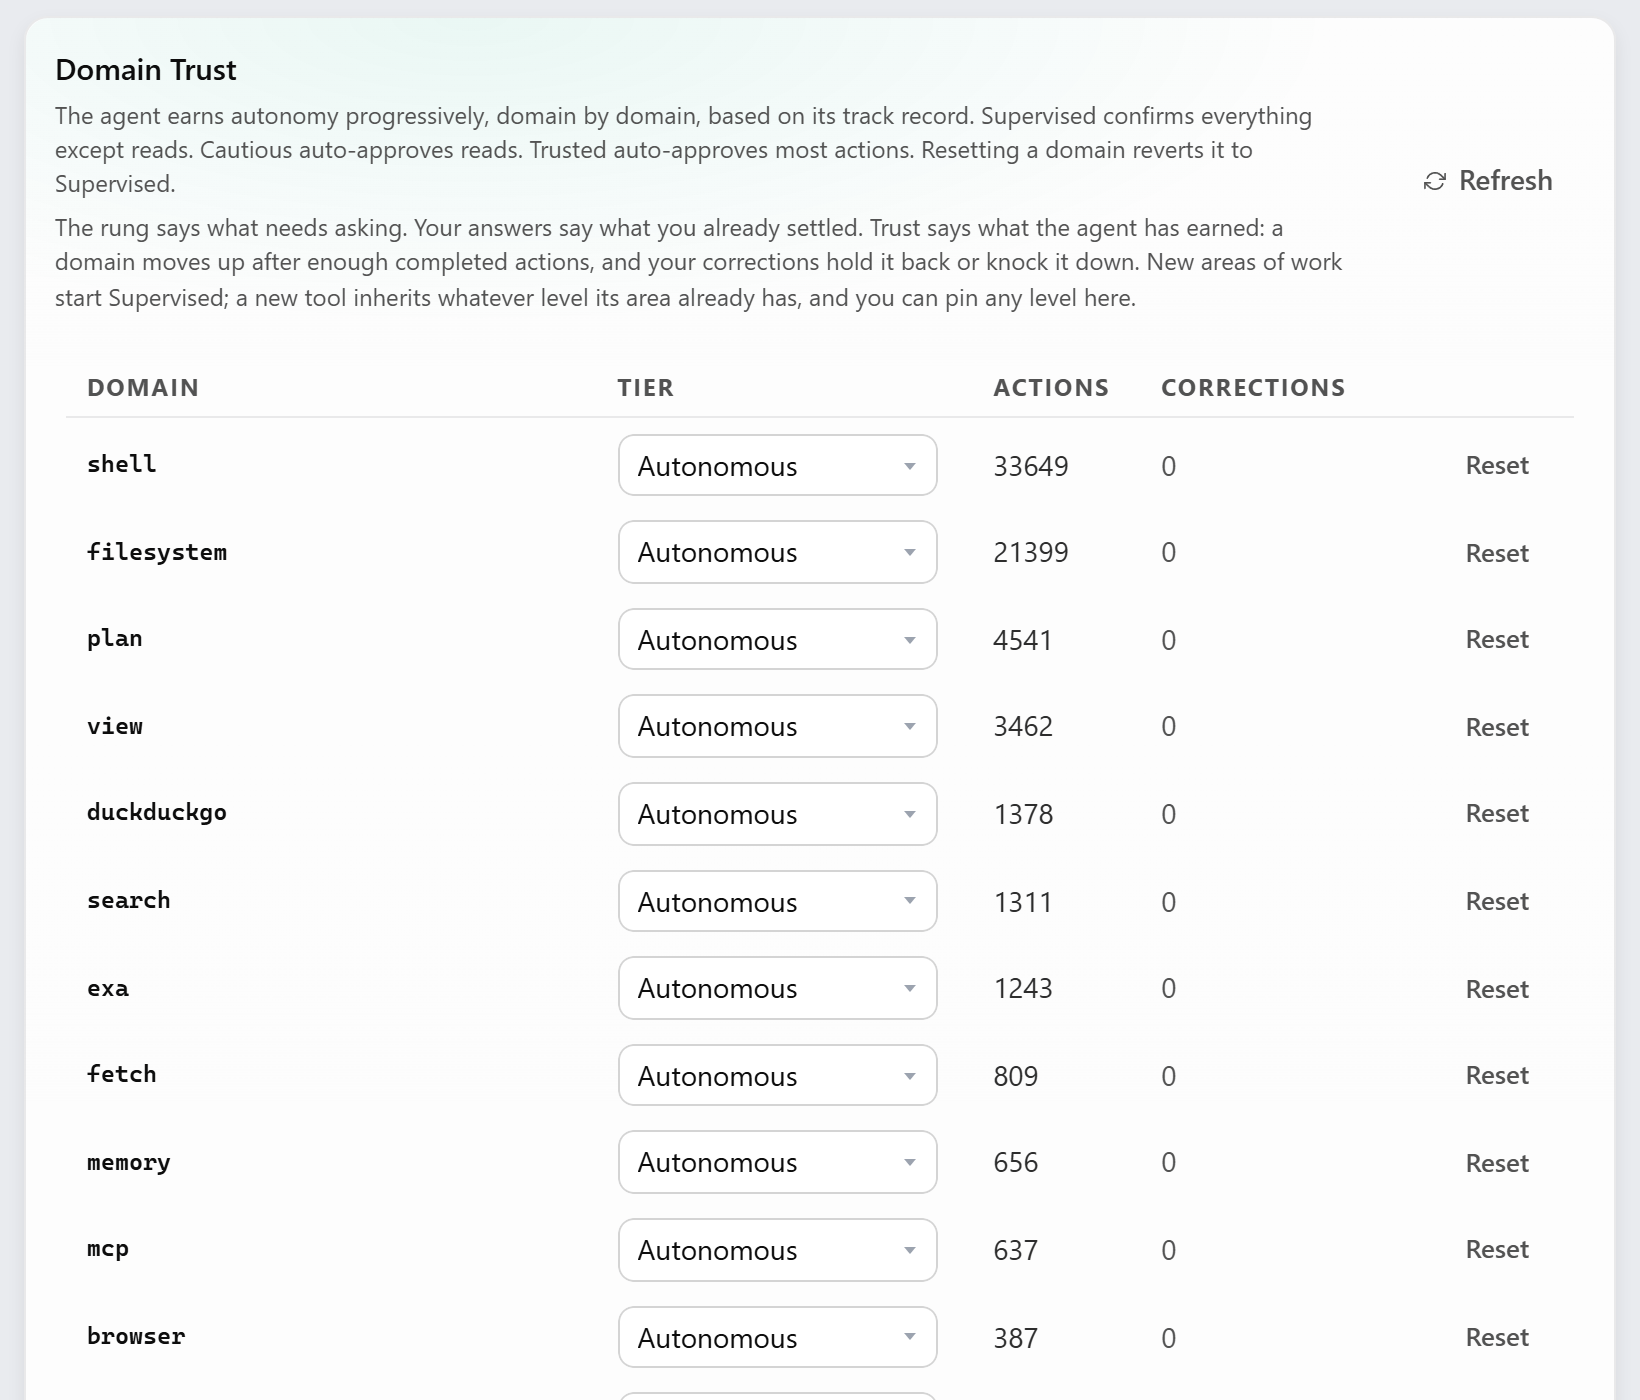Open the browser tier dropdown
1640x1400 pixels.
778,1337
